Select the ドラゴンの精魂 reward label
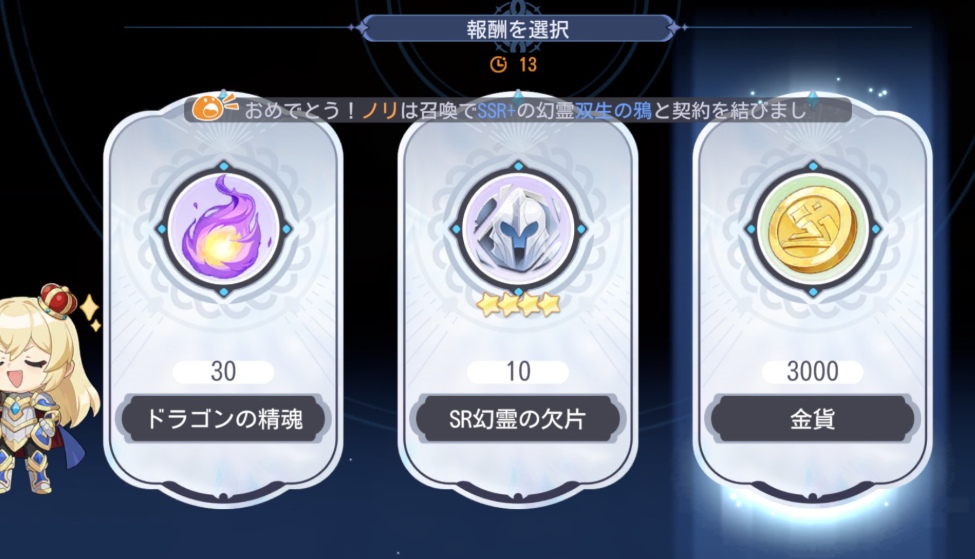The height and width of the screenshot is (559, 975). pos(224,418)
